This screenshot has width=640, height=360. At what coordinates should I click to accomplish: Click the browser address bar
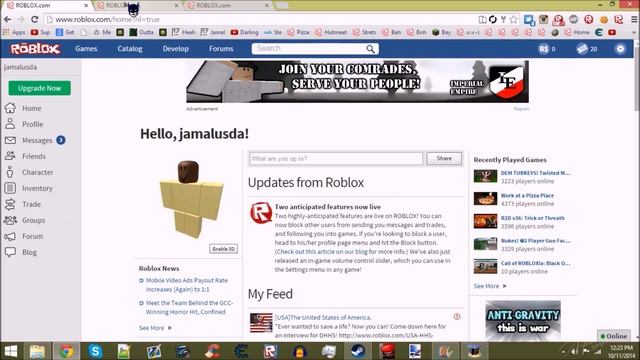[261, 19]
